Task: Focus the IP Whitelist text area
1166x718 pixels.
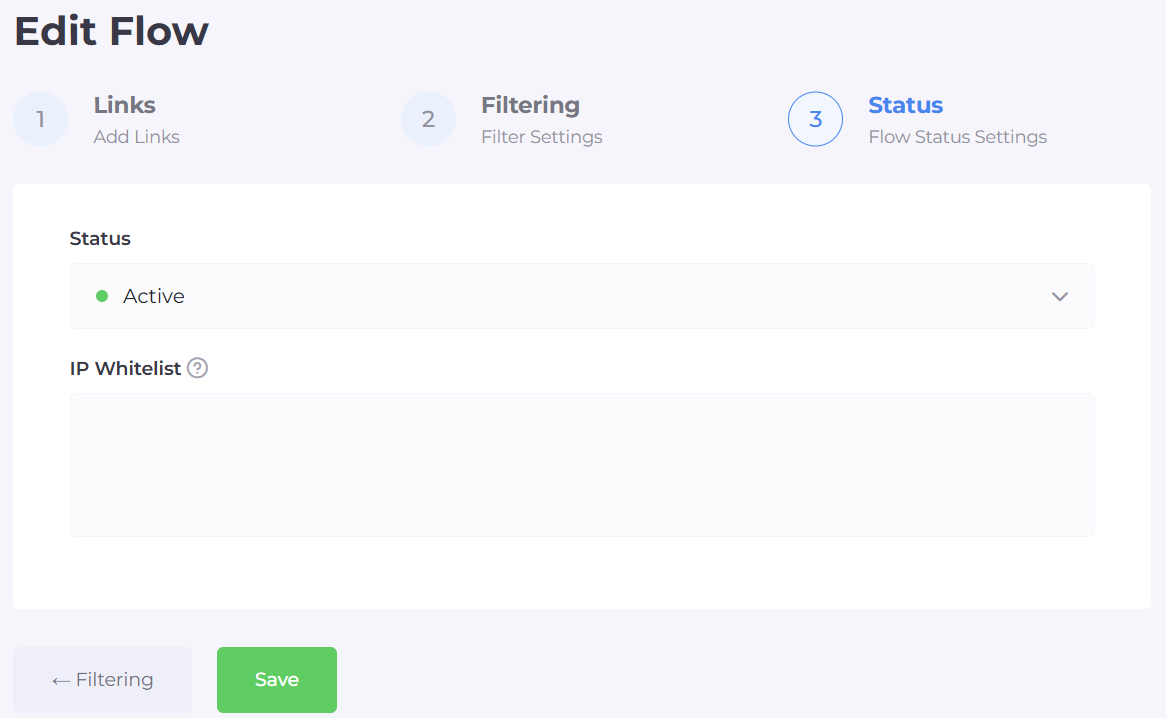Action: point(581,464)
